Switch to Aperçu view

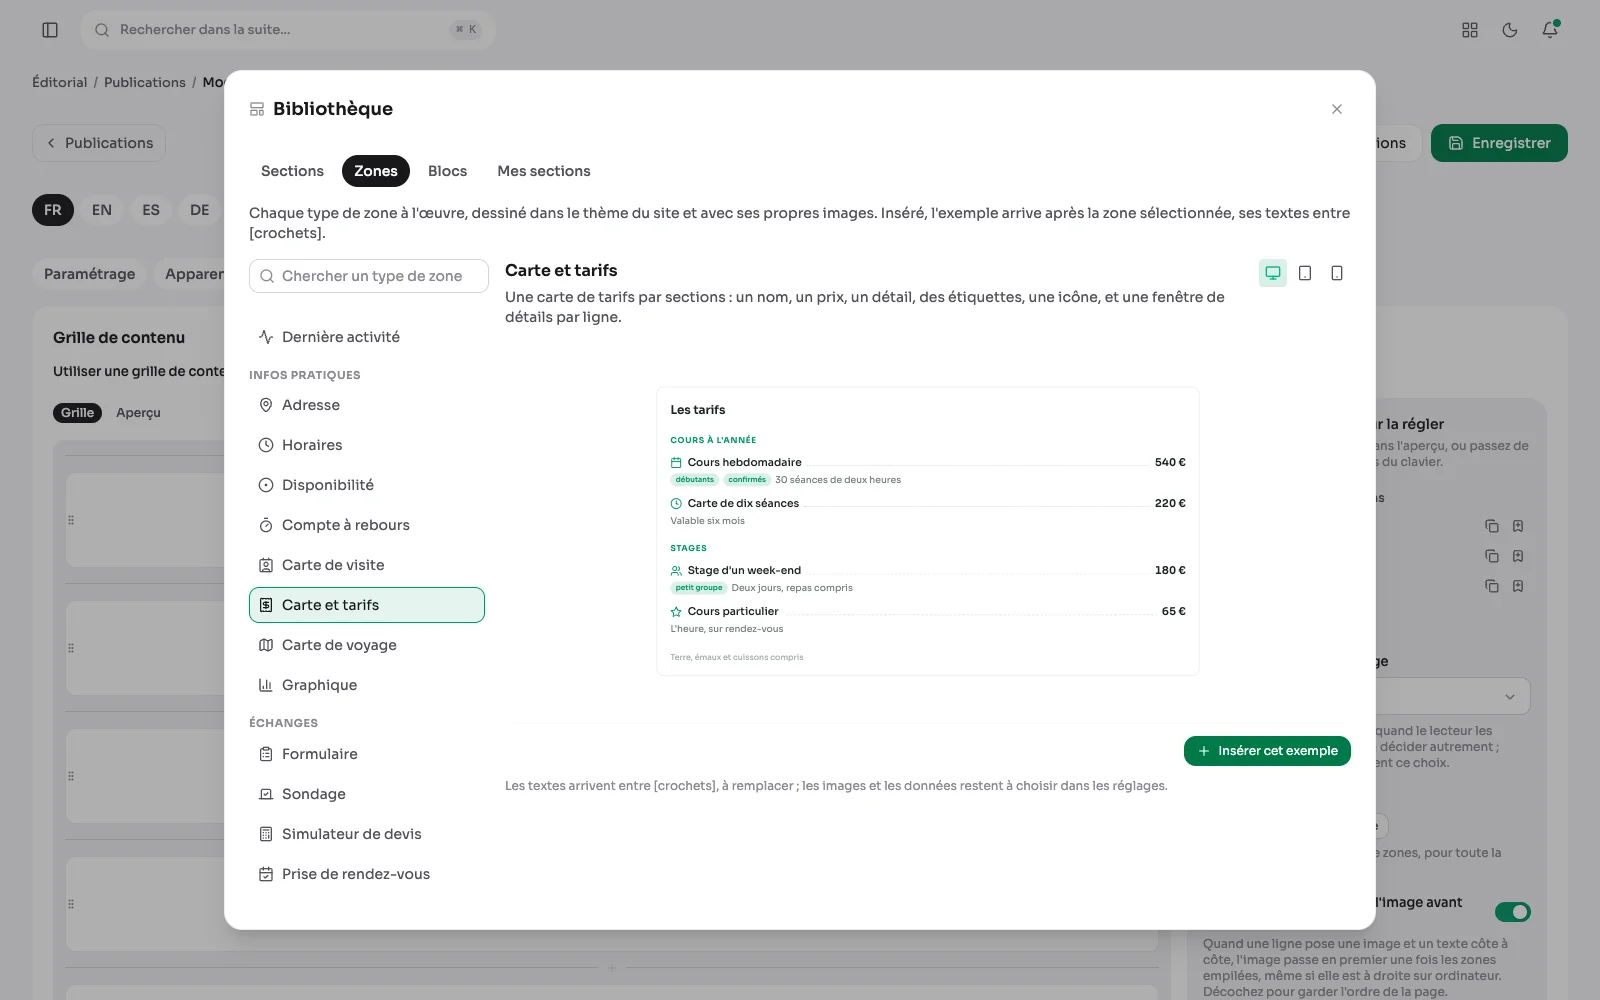click(x=138, y=413)
